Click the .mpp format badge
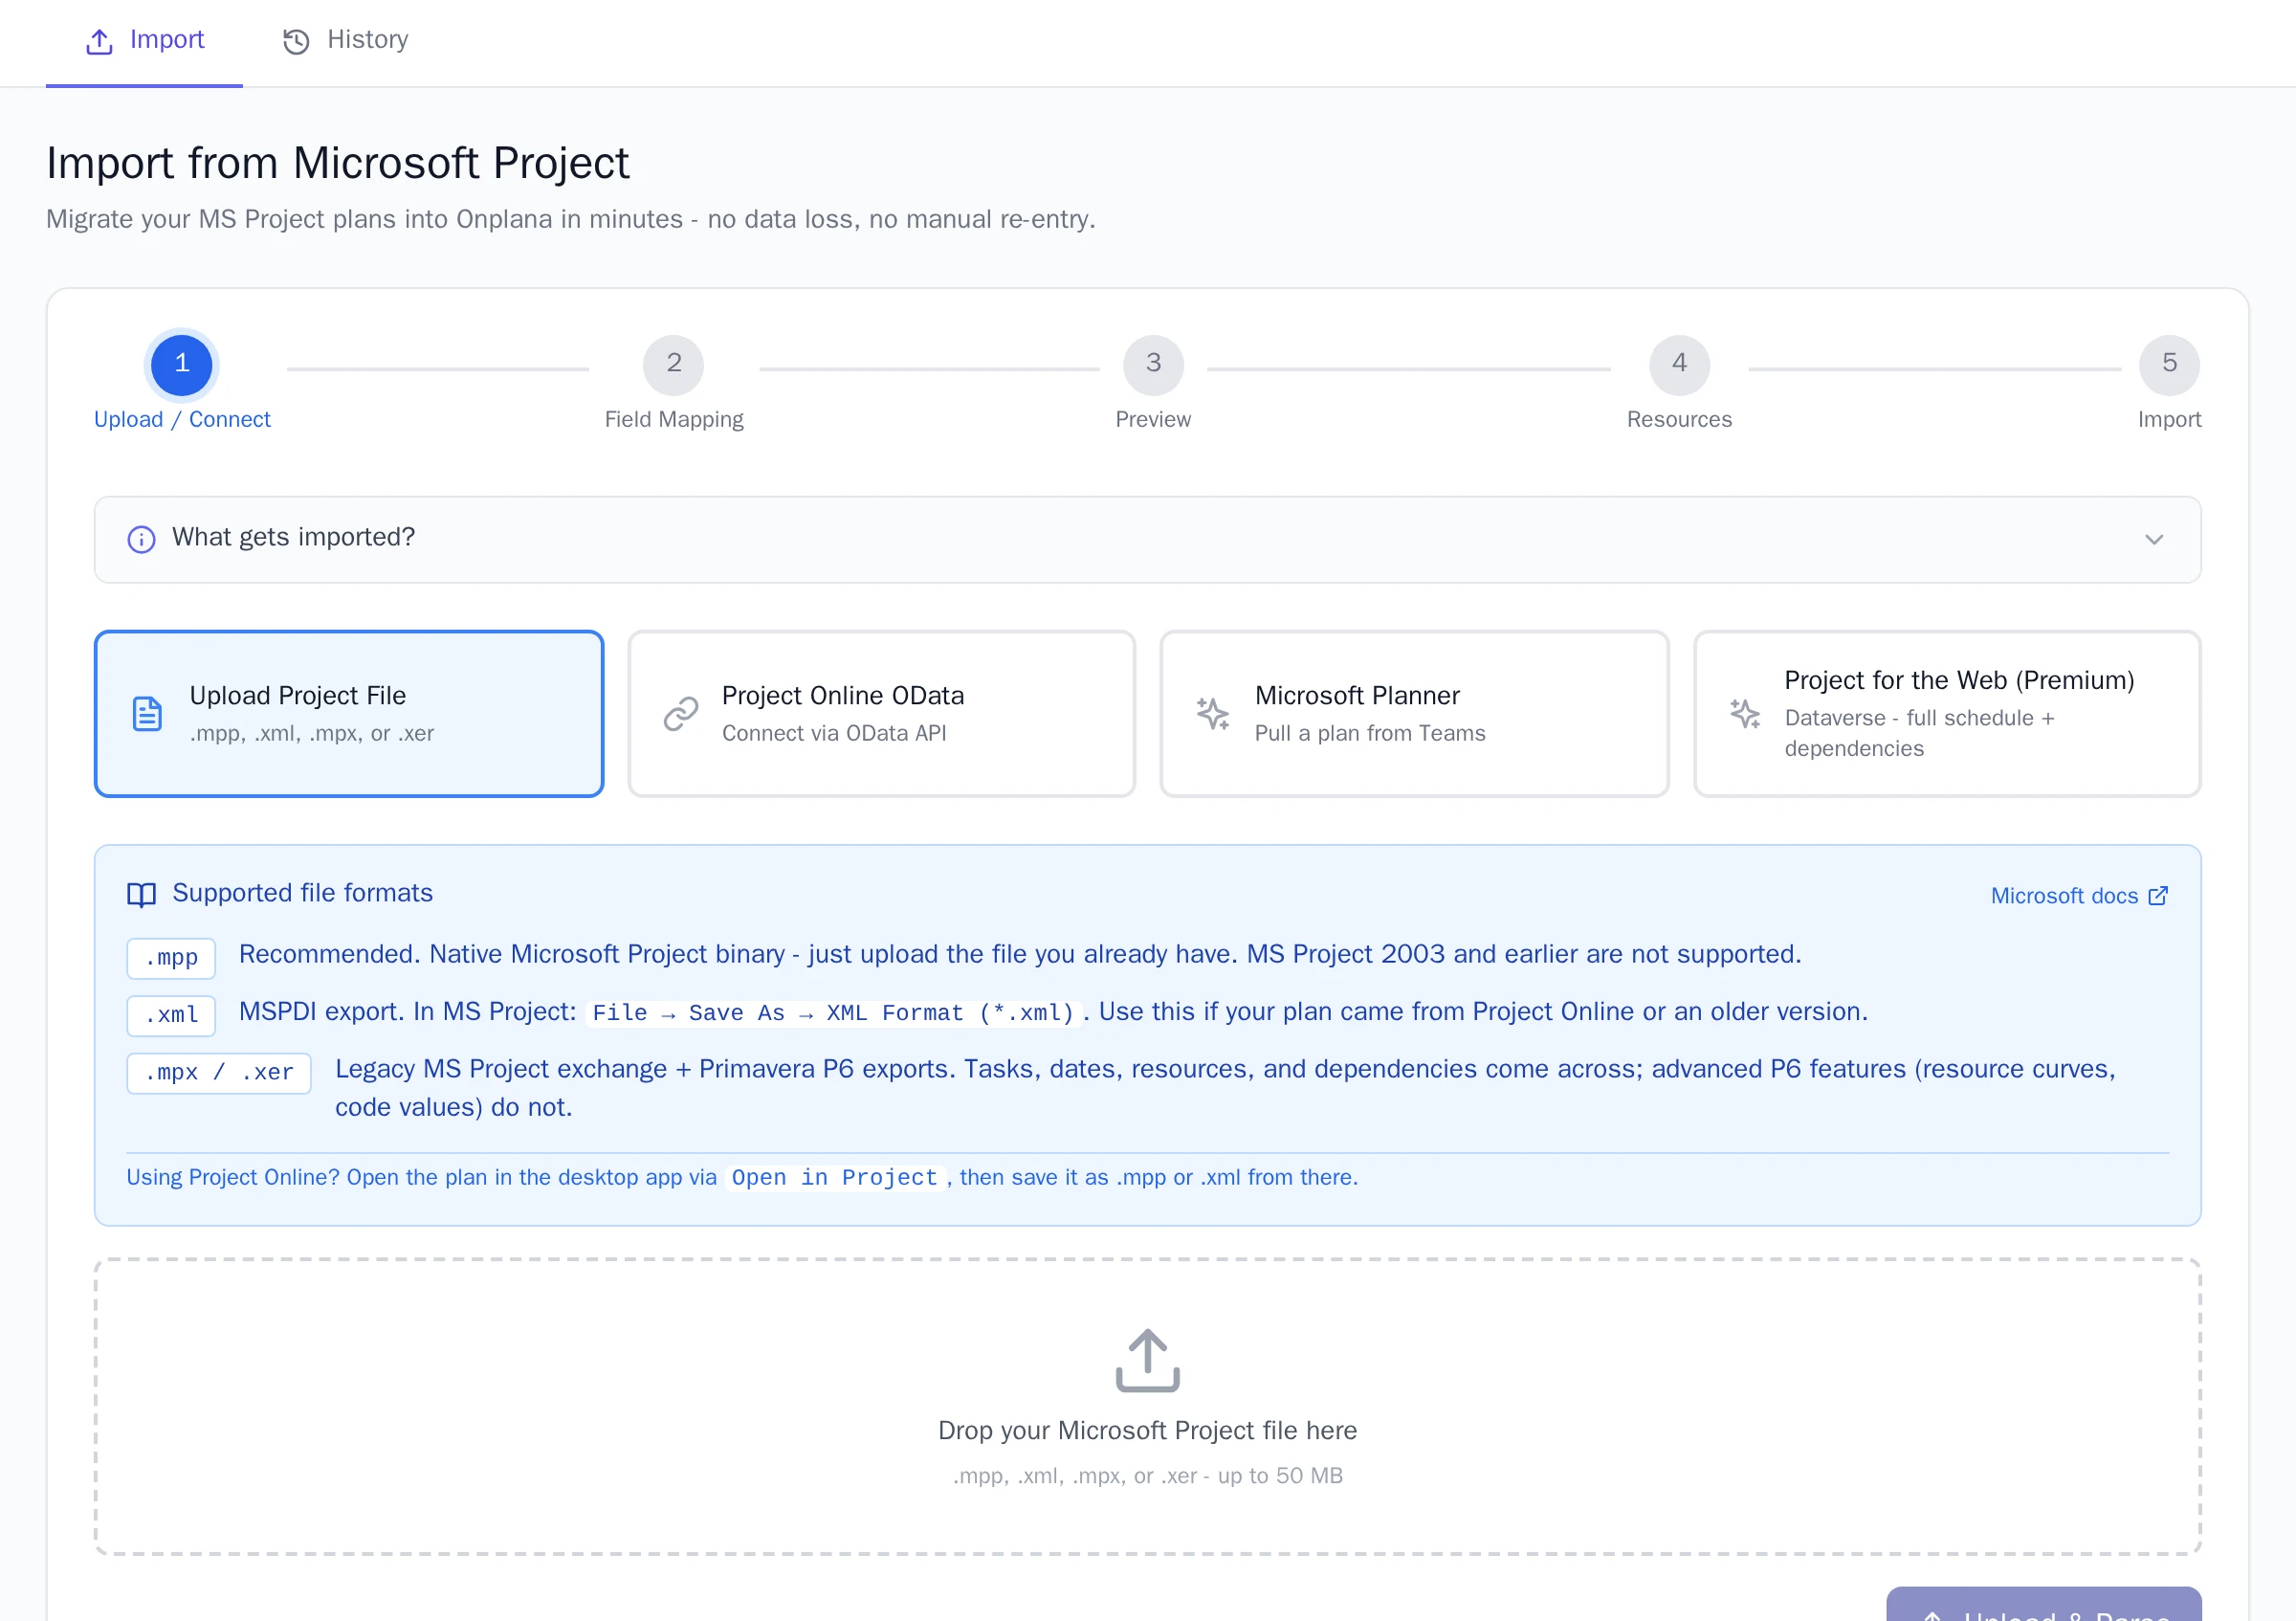Screen dimensions: 2296x1621 [171, 958]
